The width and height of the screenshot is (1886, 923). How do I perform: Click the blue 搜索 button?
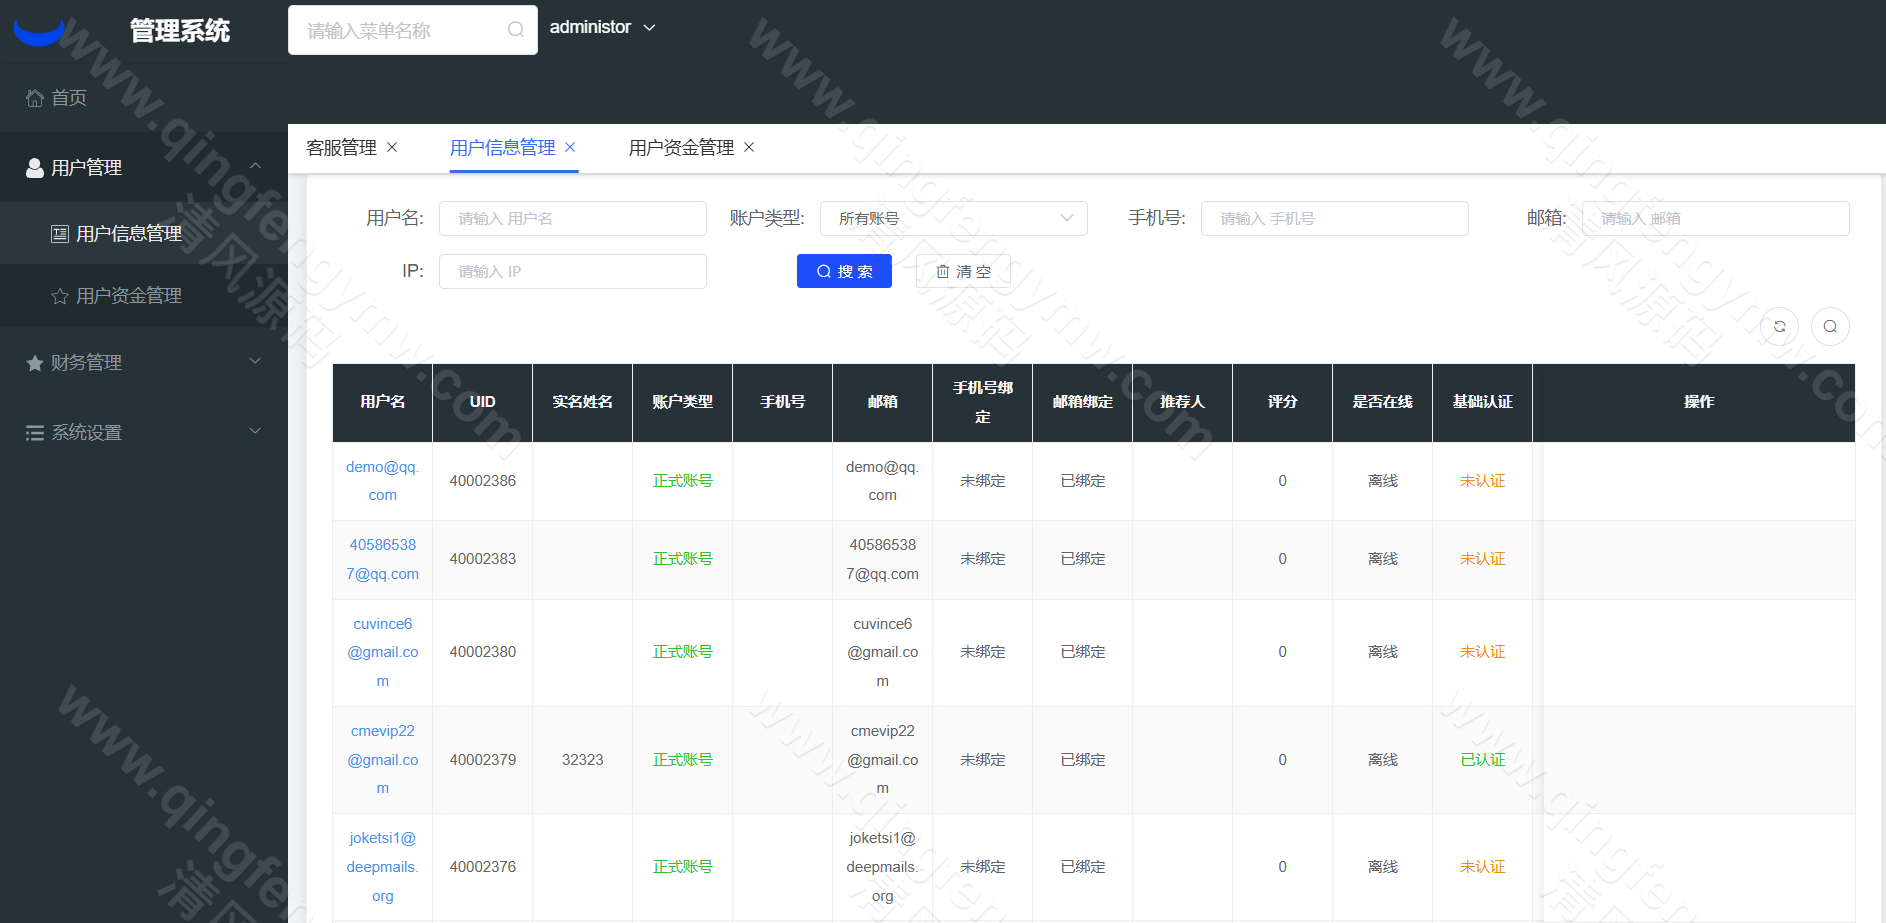(x=844, y=271)
